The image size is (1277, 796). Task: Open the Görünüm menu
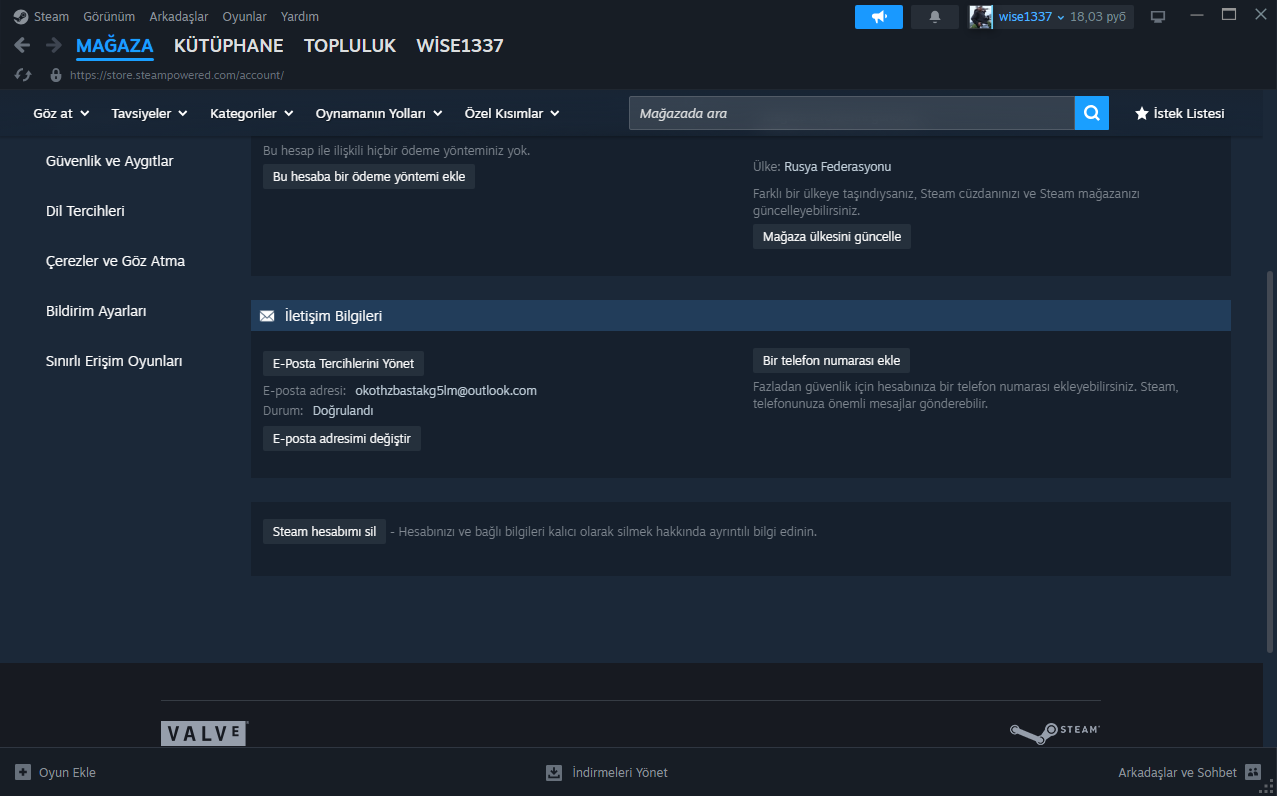tap(109, 17)
